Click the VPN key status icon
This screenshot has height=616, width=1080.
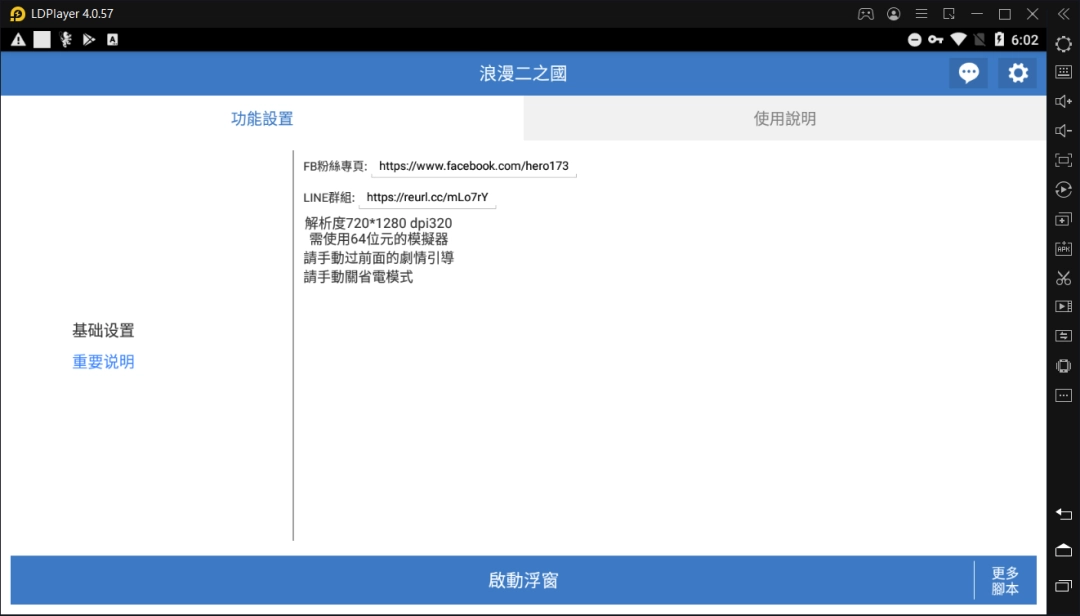pos(935,40)
